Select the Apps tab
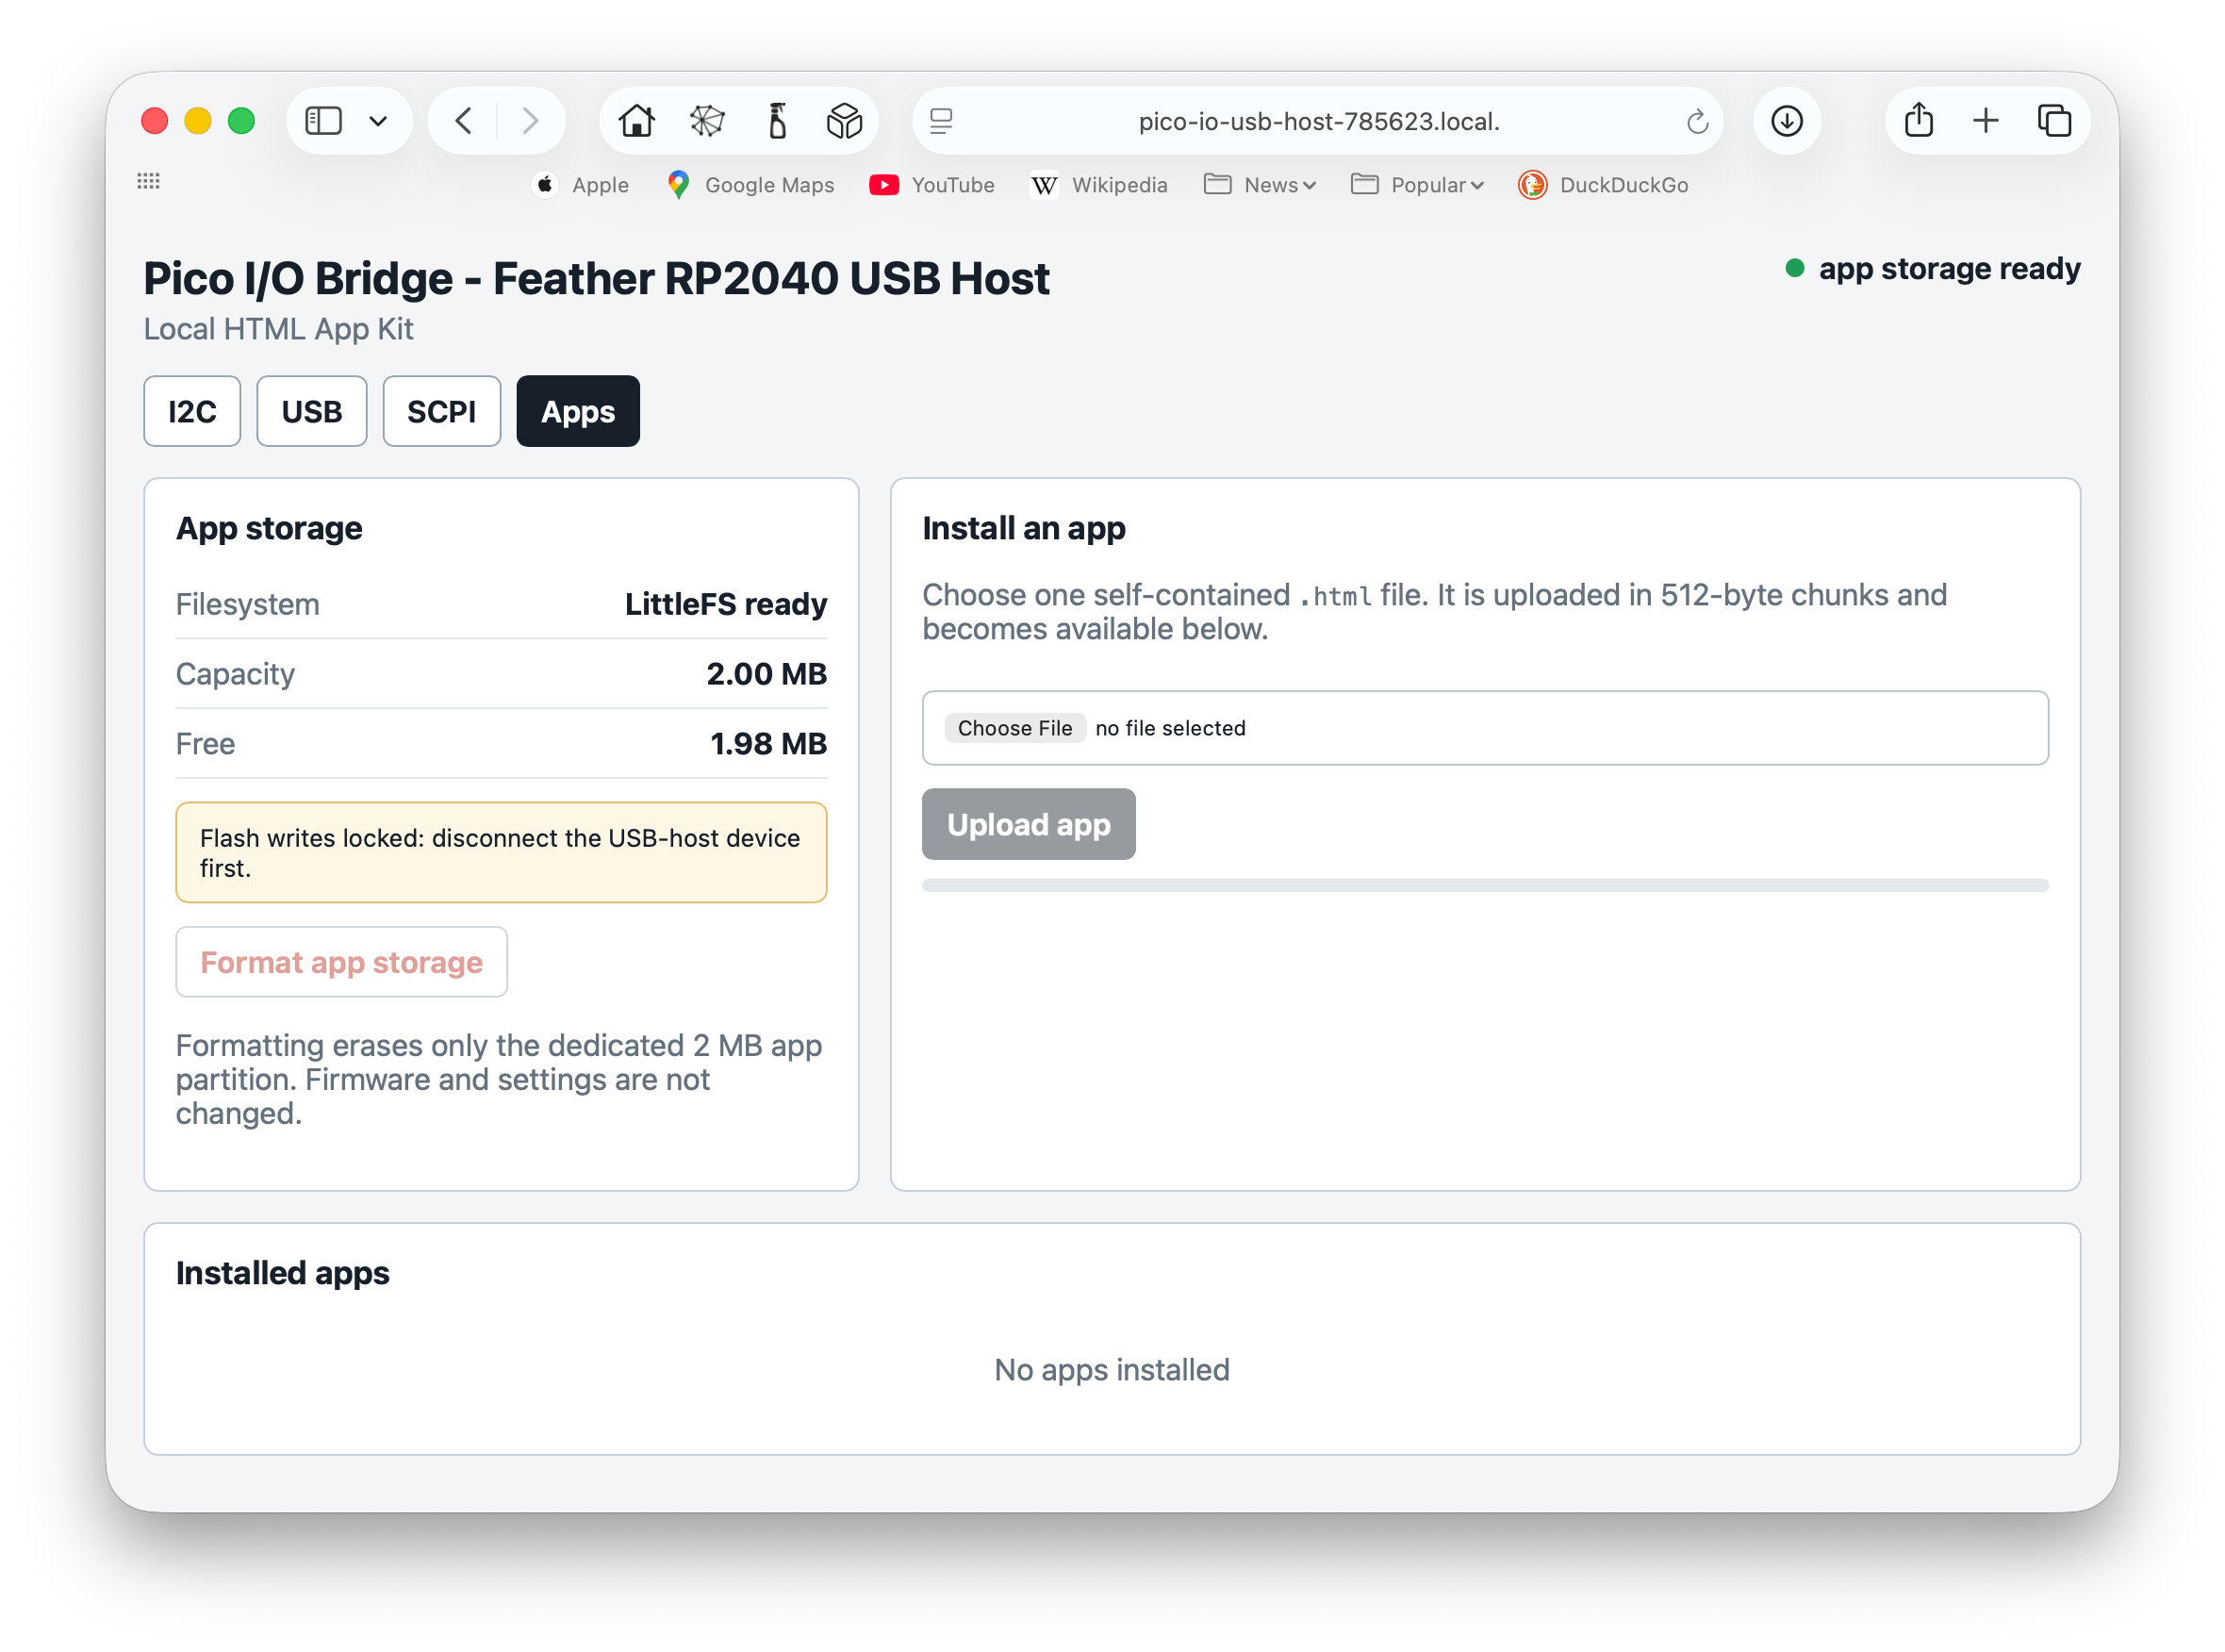Screen dimensions: 2225x1652 [x=578, y=411]
